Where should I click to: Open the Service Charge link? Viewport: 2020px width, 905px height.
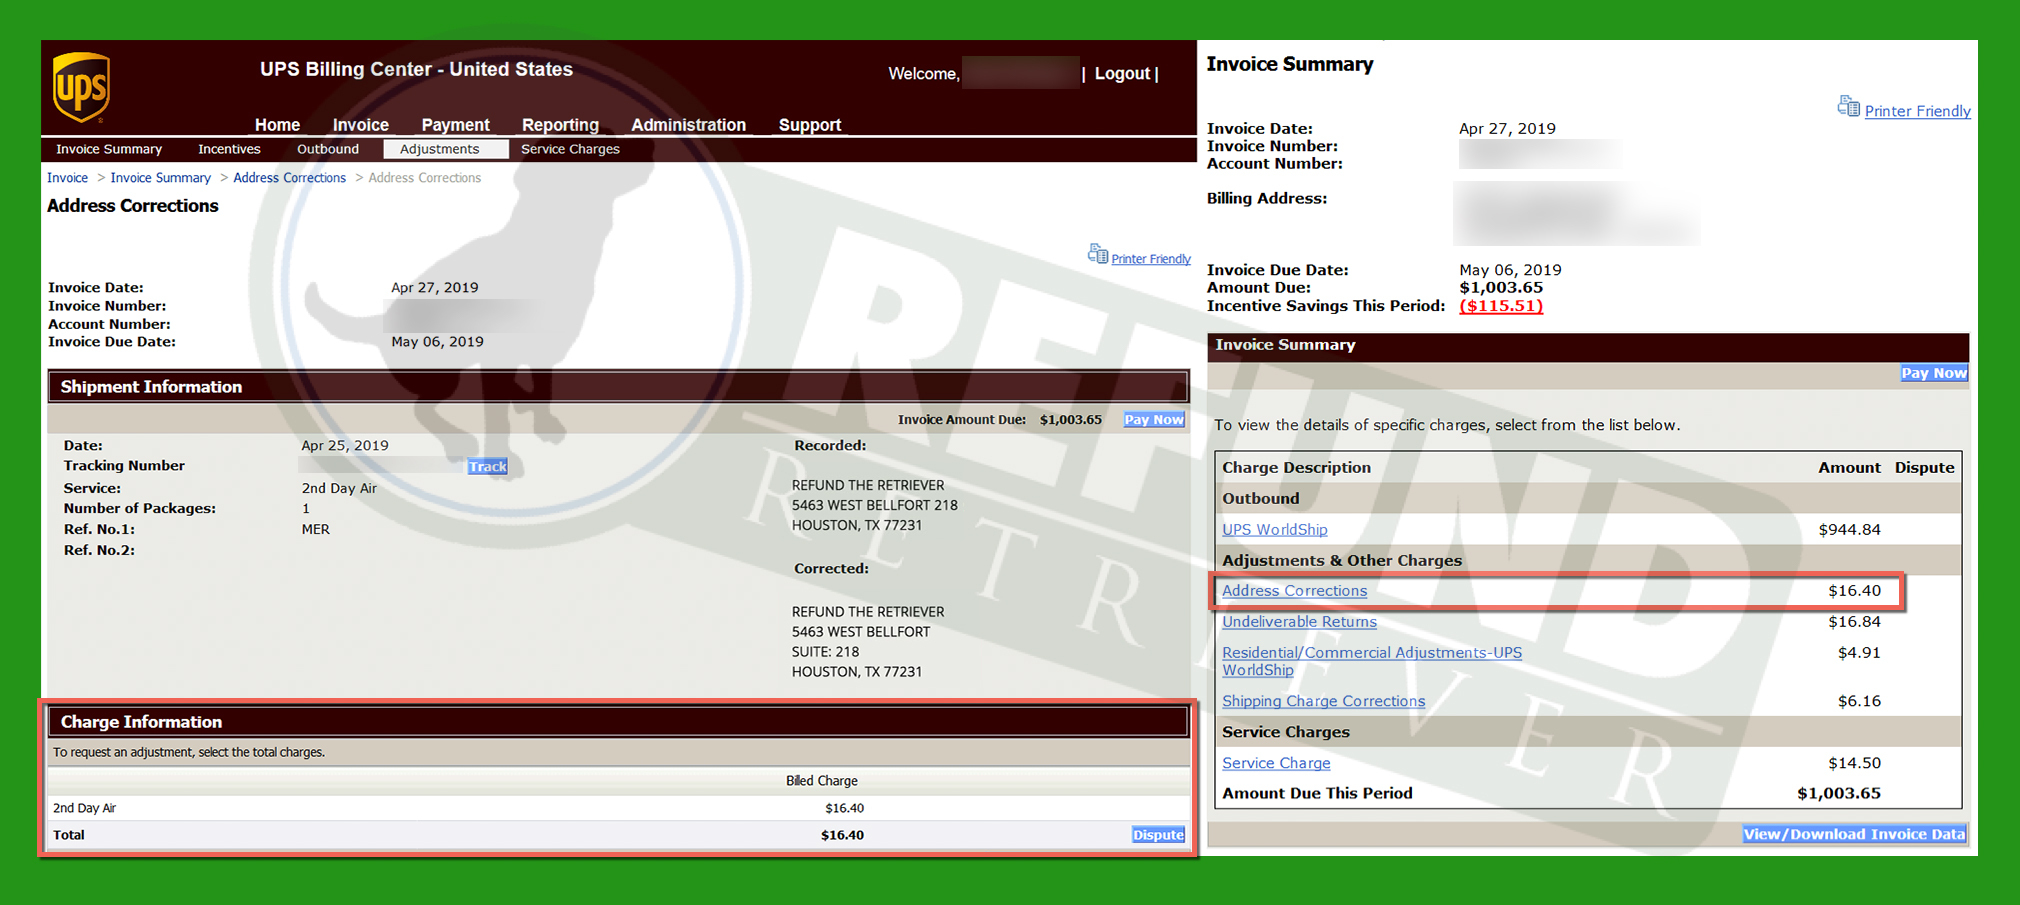click(1276, 762)
